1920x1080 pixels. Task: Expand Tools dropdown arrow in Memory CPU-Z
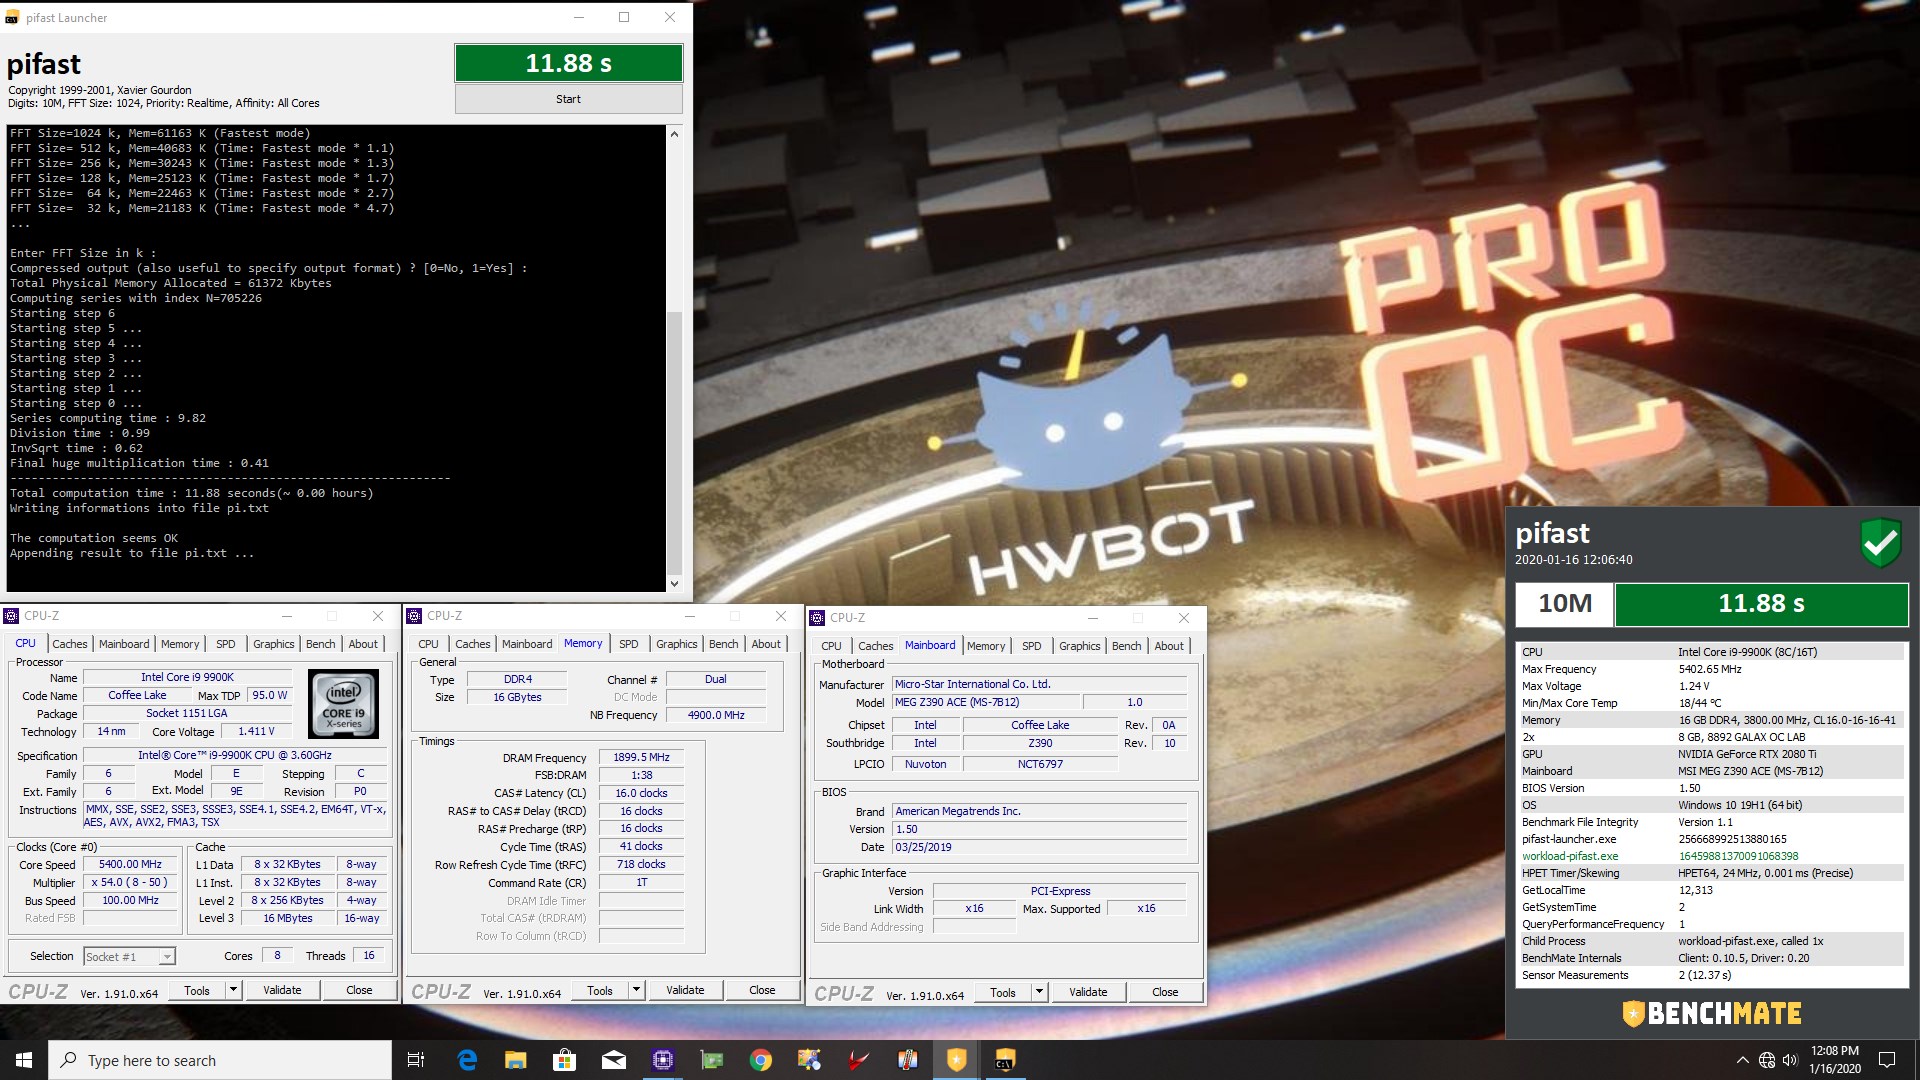coord(636,990)
